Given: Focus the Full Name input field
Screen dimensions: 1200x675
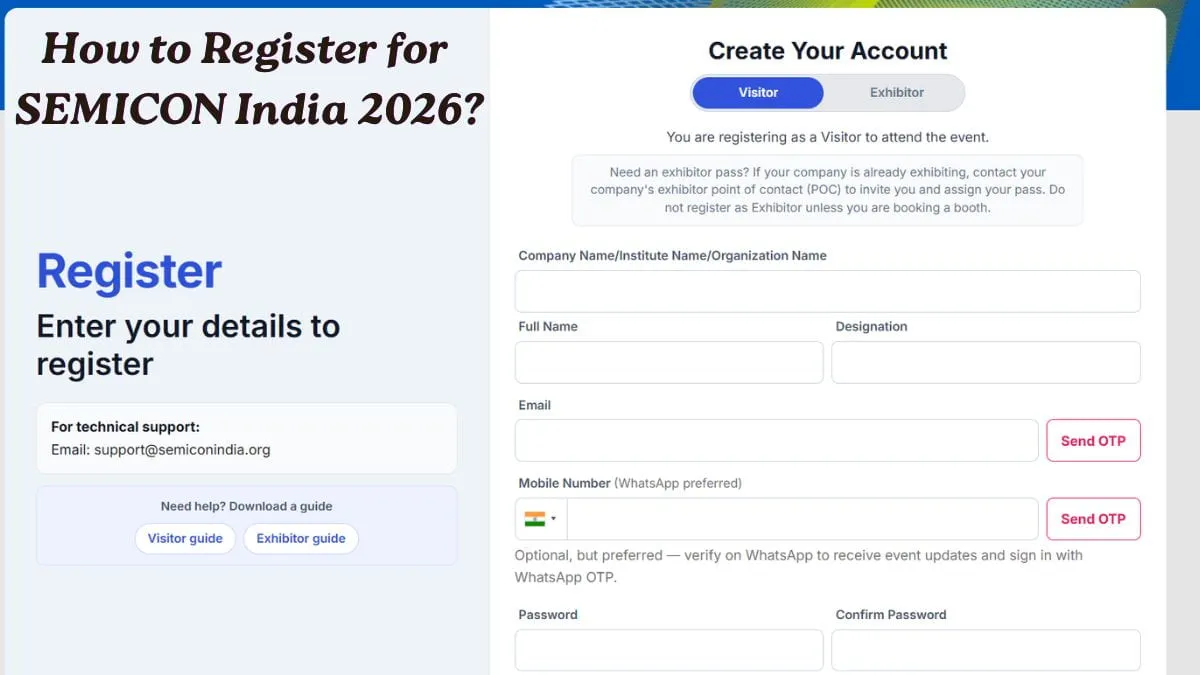Looking at the screenshot, I should 669,362.
